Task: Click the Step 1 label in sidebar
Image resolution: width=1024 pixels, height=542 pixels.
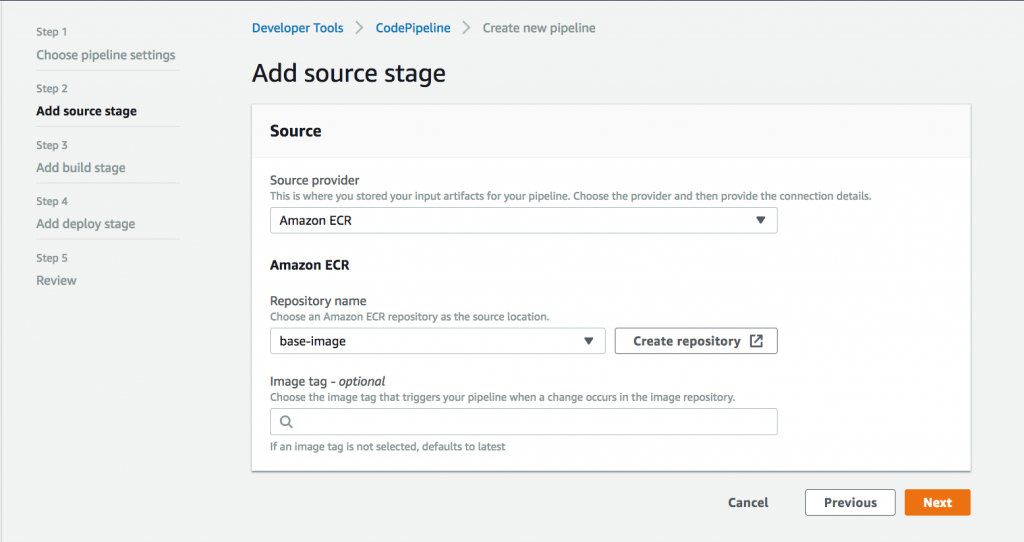Action: pos(52,32)
